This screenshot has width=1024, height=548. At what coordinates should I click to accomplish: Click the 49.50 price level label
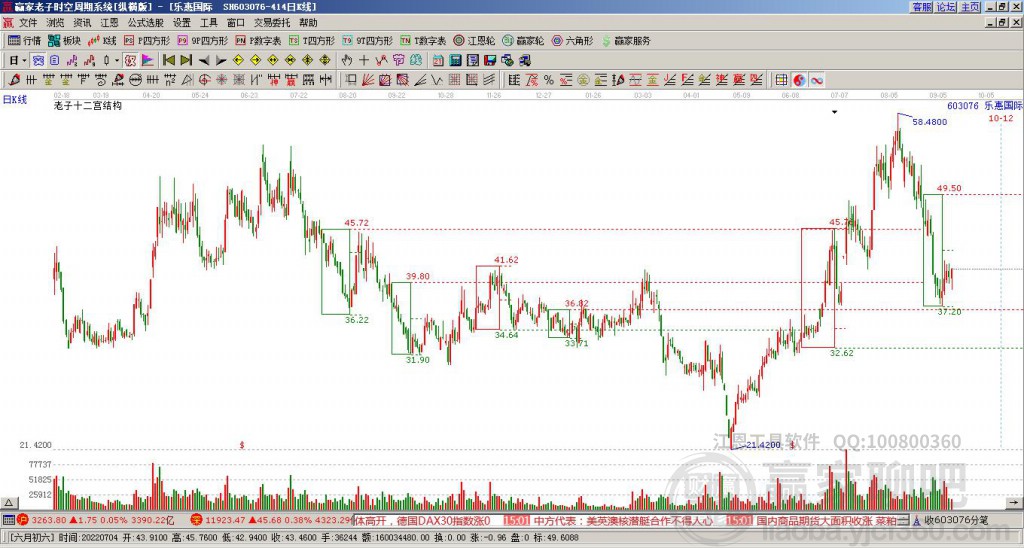pyautogui.click(x=949, y=188)
